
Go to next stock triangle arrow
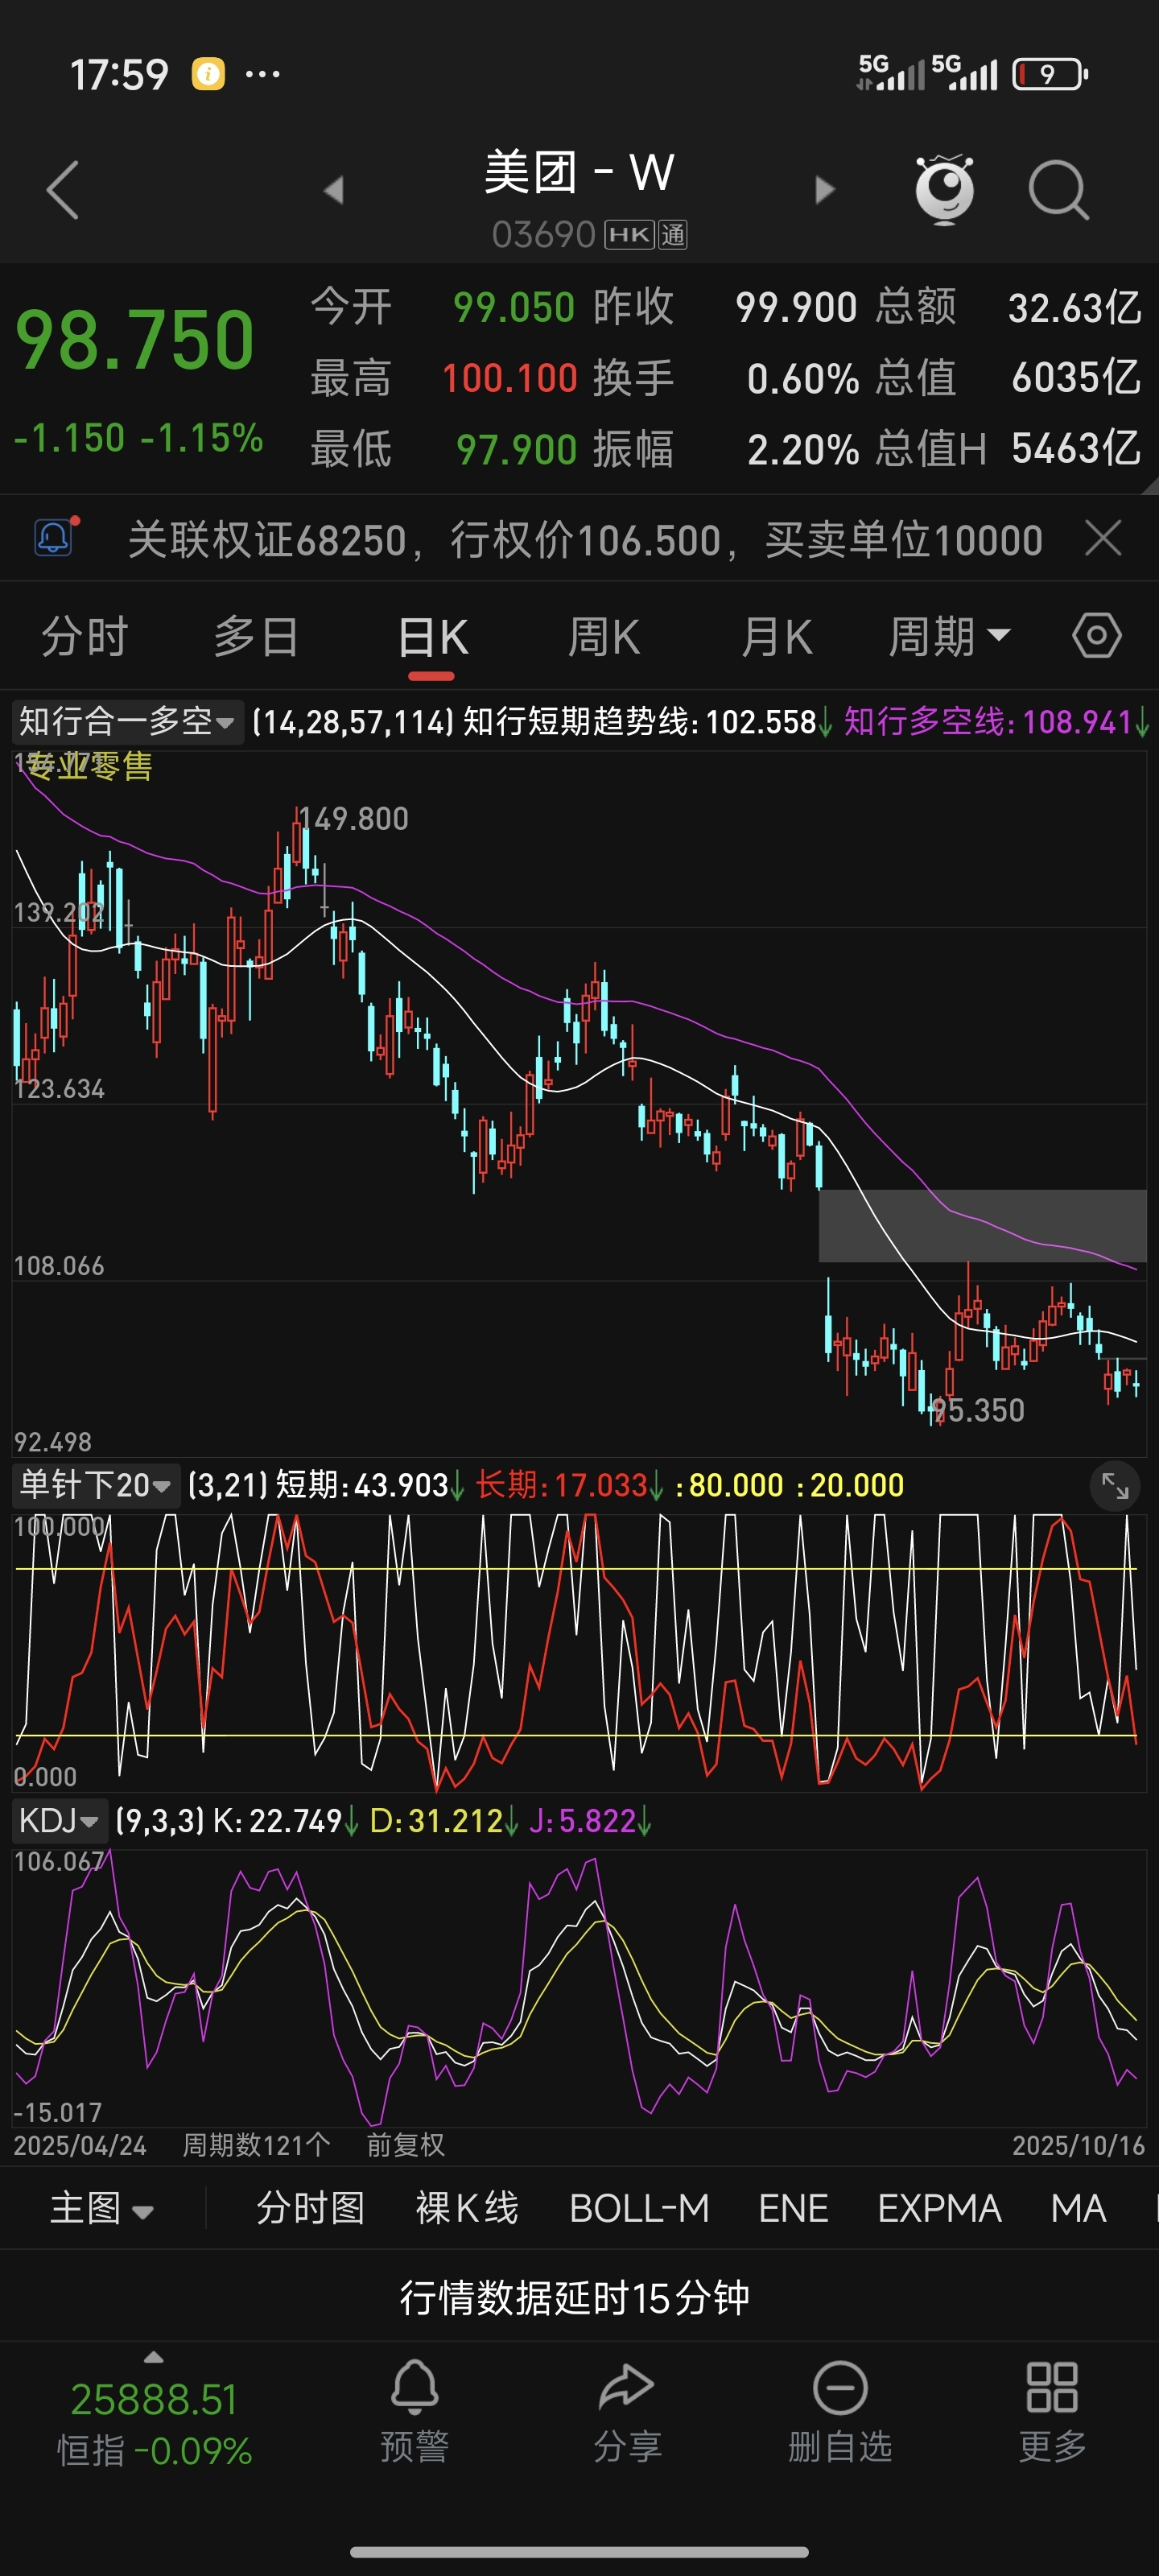824,190
